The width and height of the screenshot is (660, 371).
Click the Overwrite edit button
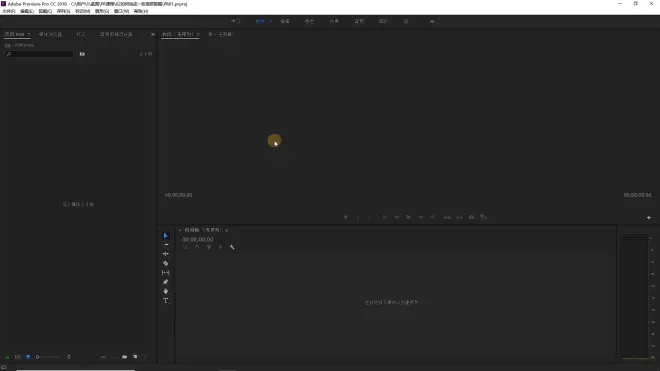pos(459,217)
